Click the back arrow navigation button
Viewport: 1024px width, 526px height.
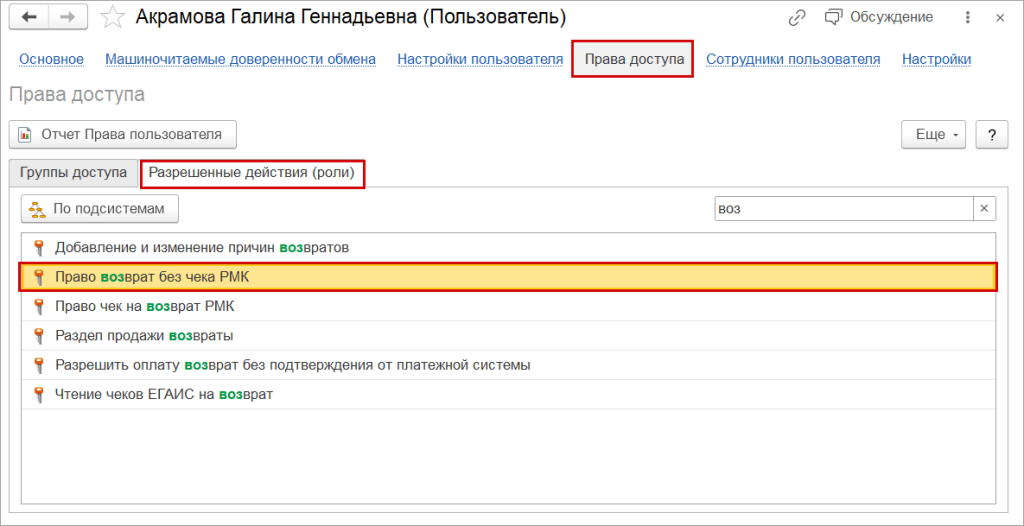click(29, 17)
